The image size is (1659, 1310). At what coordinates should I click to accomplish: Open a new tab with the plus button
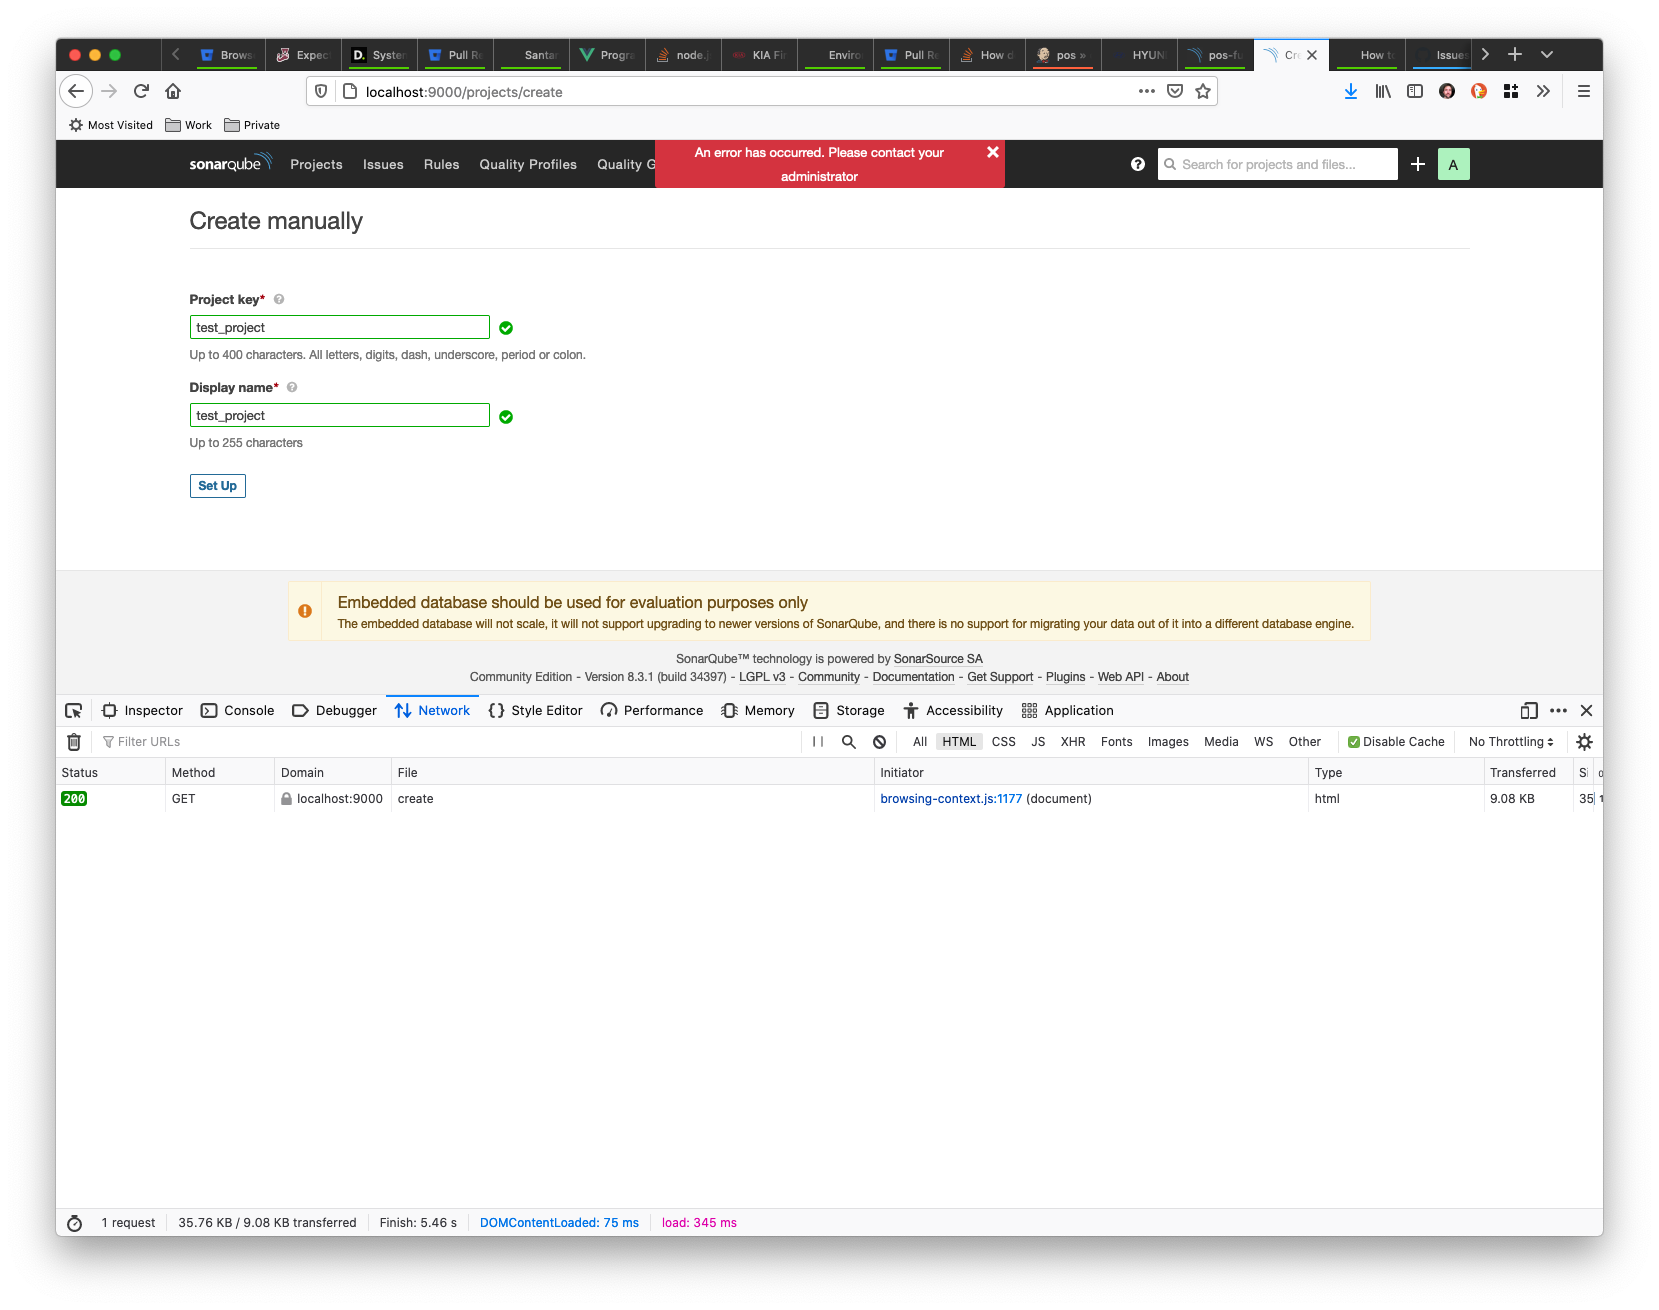[1515, 55]
